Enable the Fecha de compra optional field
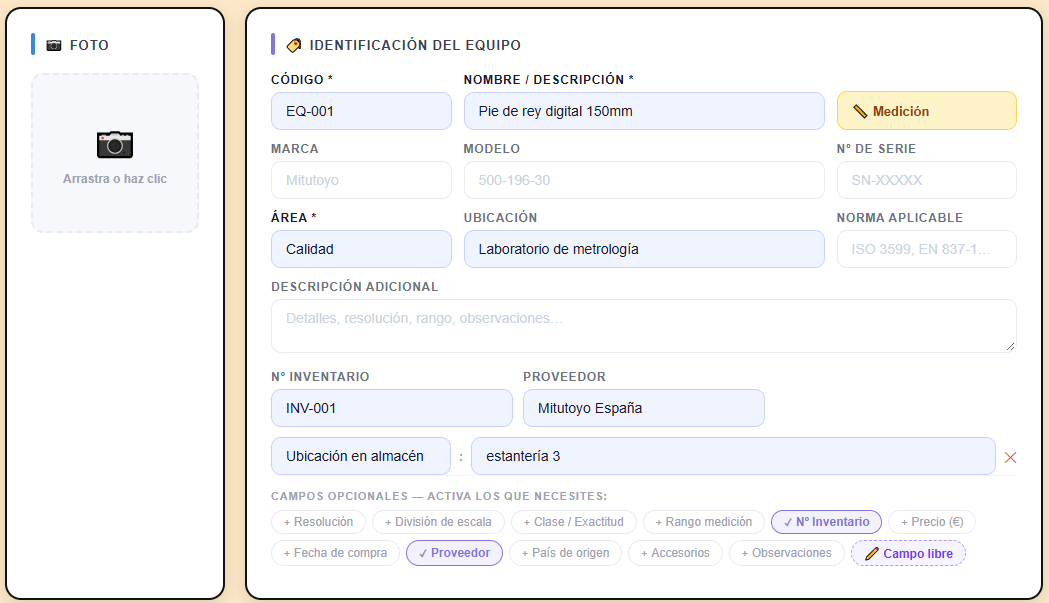Viewport: 1049px width, 603px height. 335,553
